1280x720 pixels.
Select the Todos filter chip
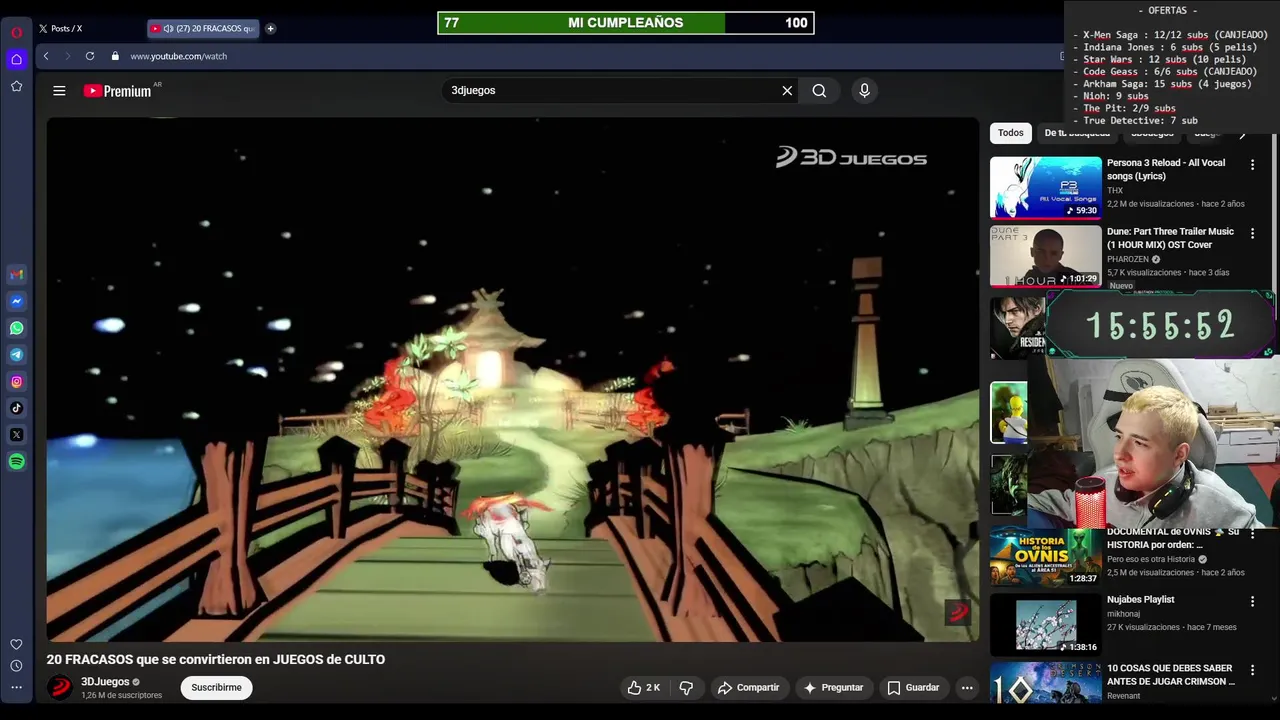coord(1011,133)
